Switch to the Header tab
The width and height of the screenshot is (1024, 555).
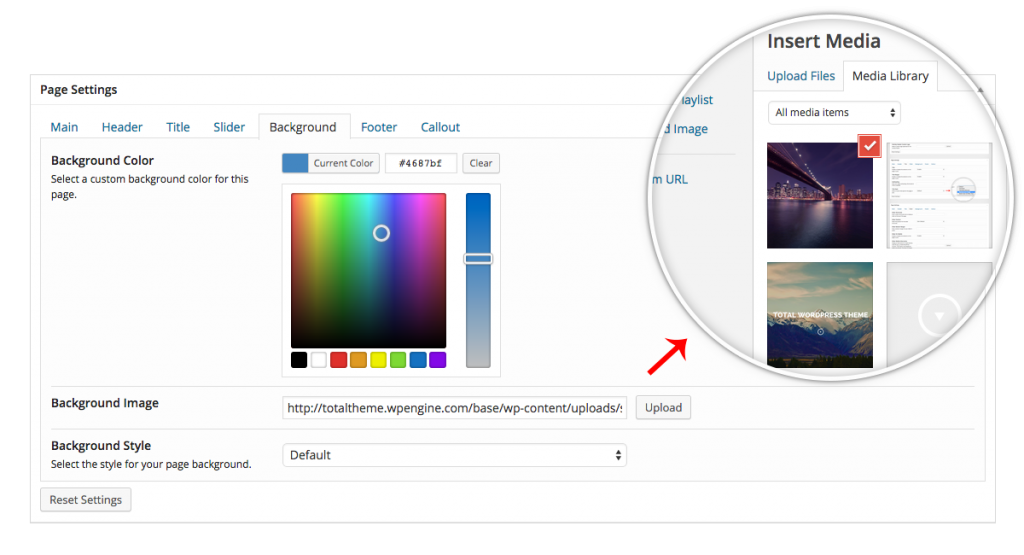122,127
